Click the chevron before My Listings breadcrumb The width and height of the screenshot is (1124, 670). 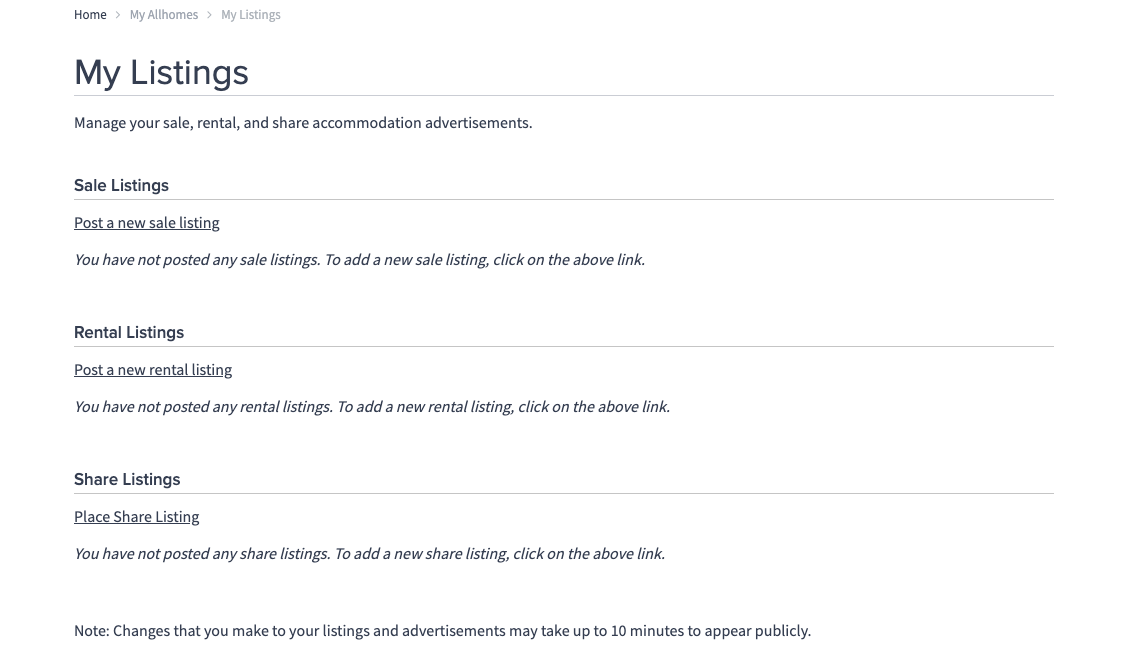[209, 15]
